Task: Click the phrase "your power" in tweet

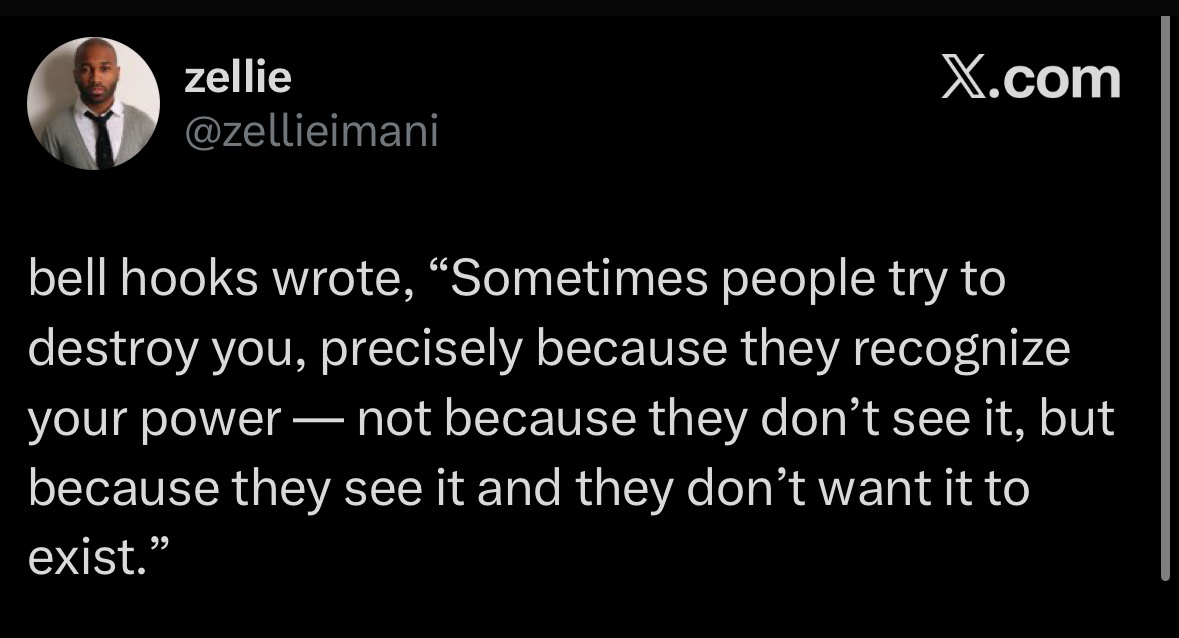Action: (x=153, y=421)
